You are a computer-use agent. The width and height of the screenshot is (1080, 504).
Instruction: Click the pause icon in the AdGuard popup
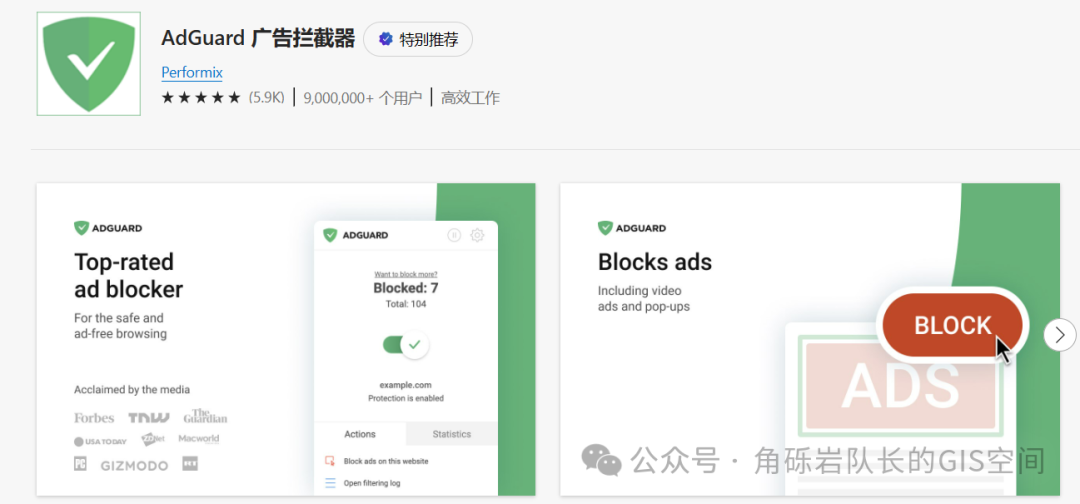tap(454, 235)
